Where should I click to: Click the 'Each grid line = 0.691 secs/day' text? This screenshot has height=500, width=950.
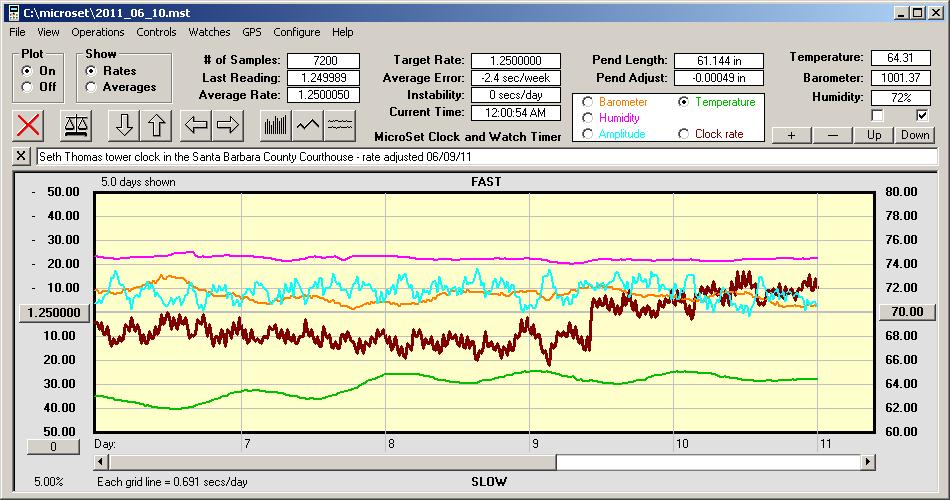click(172, 482)
